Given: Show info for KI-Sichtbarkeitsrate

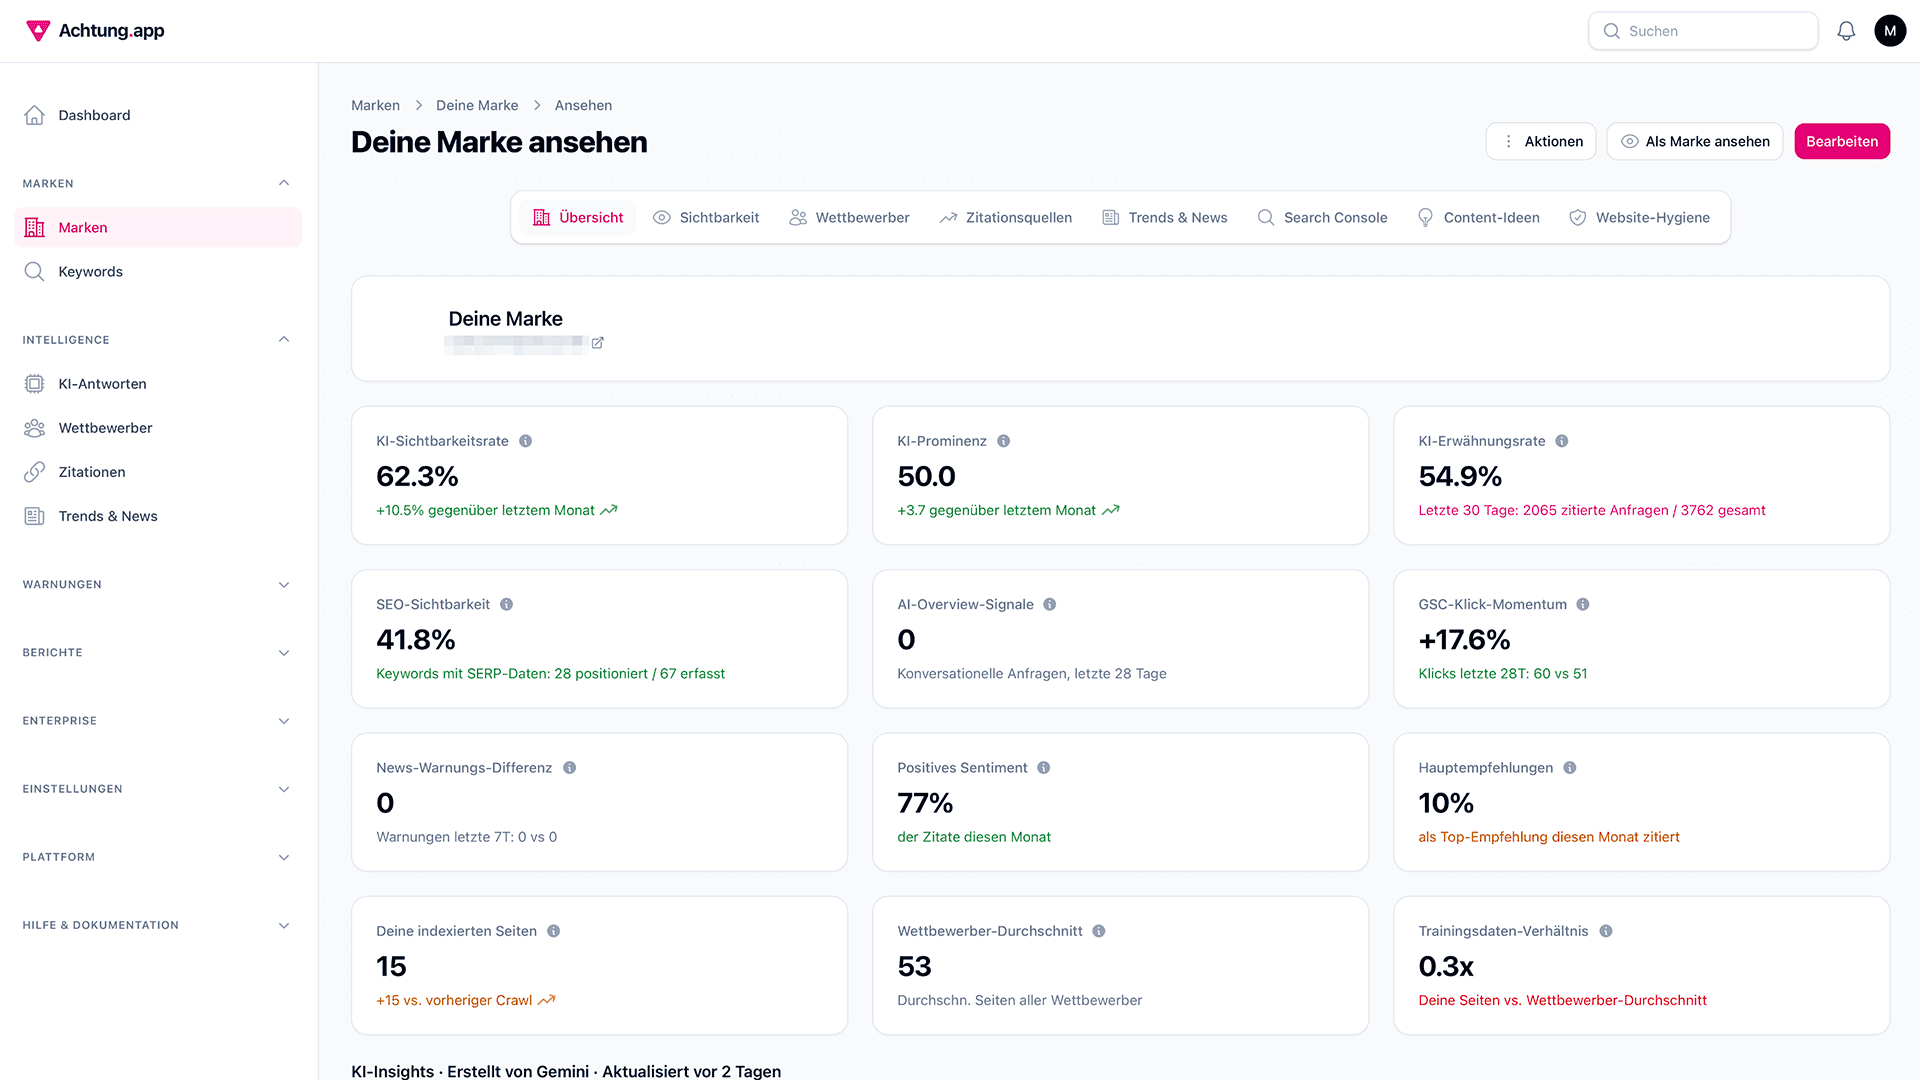Looking at the screenshot, I should 525,441.
